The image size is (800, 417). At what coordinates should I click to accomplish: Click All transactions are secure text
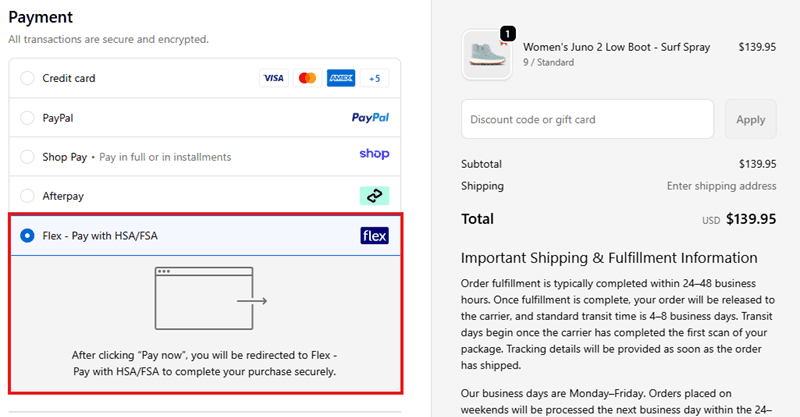coord(109,39)
